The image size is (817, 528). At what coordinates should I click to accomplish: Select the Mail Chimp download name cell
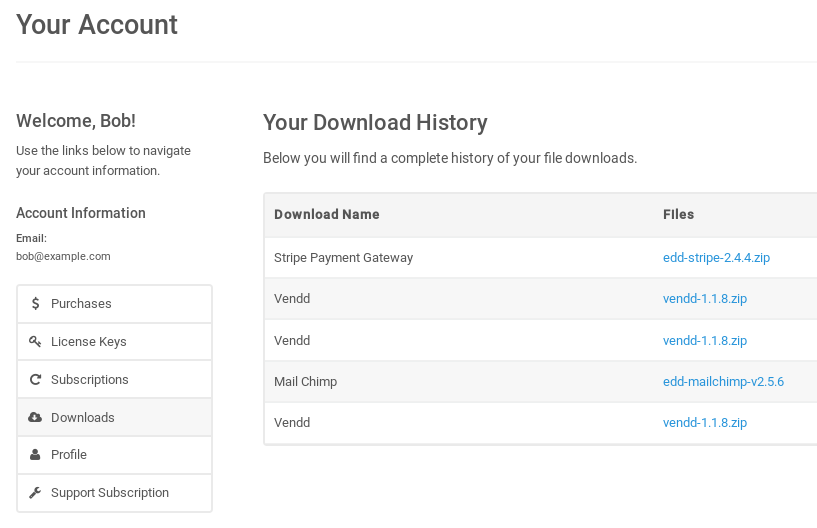click(305, 382)
